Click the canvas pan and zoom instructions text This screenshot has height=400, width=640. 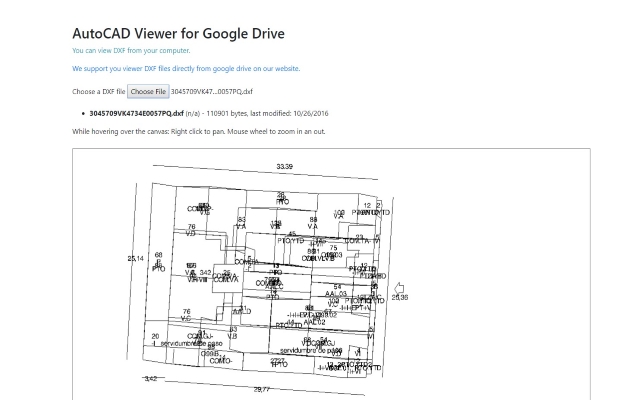point(198,131)
